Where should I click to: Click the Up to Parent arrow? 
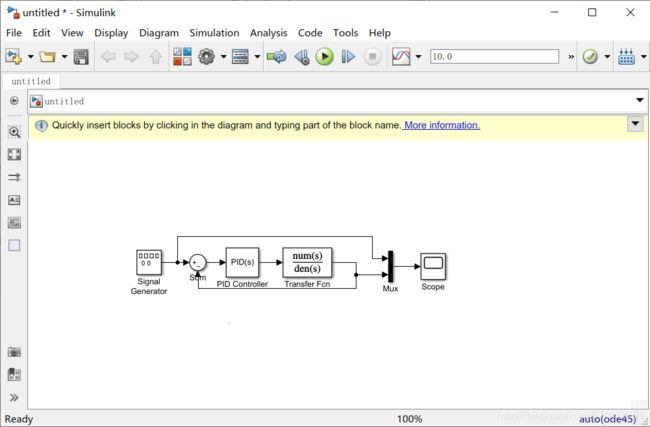pos(155,56)
